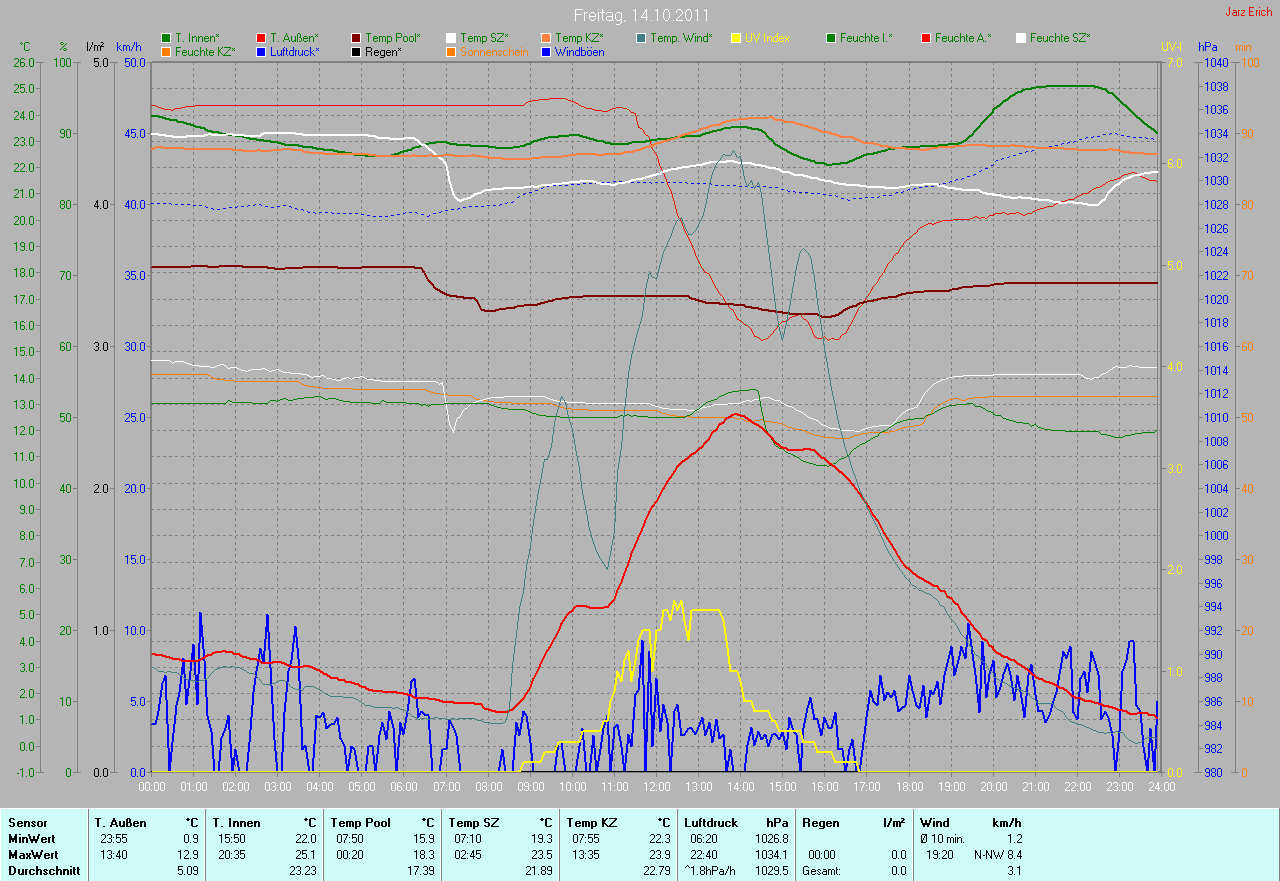Select the 'Feuchte I.*' legend label
Image resolution: width=1280 pixels, height=881 pixels.
pos(866,38)
